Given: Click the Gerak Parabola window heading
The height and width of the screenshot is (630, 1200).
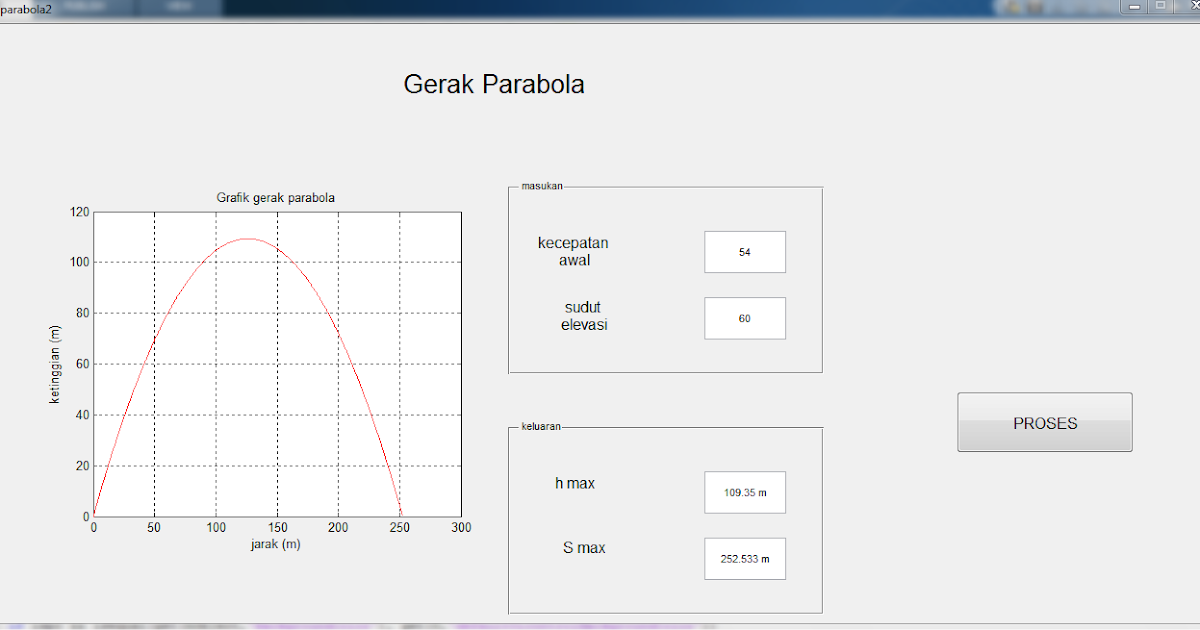Looking at the screenshot, I should 494,84.
